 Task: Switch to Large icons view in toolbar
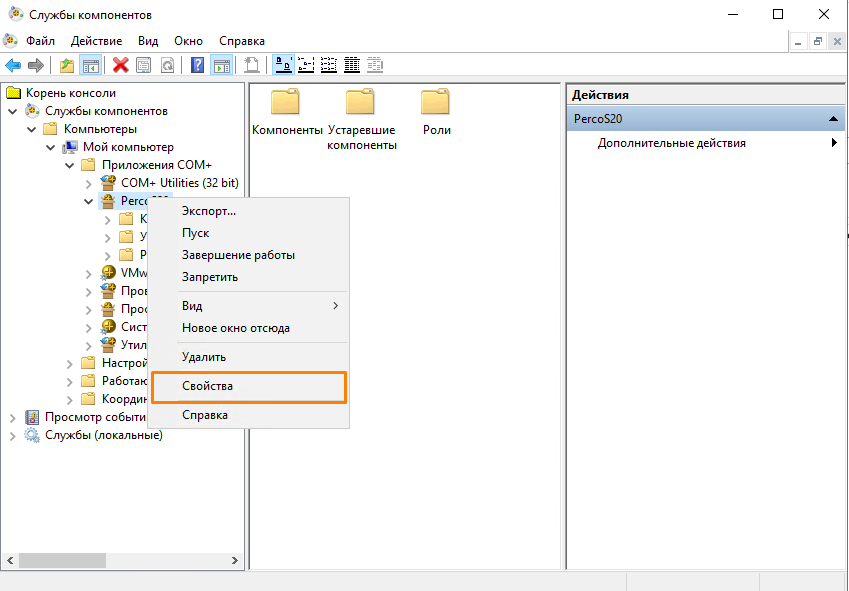[x=283, y=65]
